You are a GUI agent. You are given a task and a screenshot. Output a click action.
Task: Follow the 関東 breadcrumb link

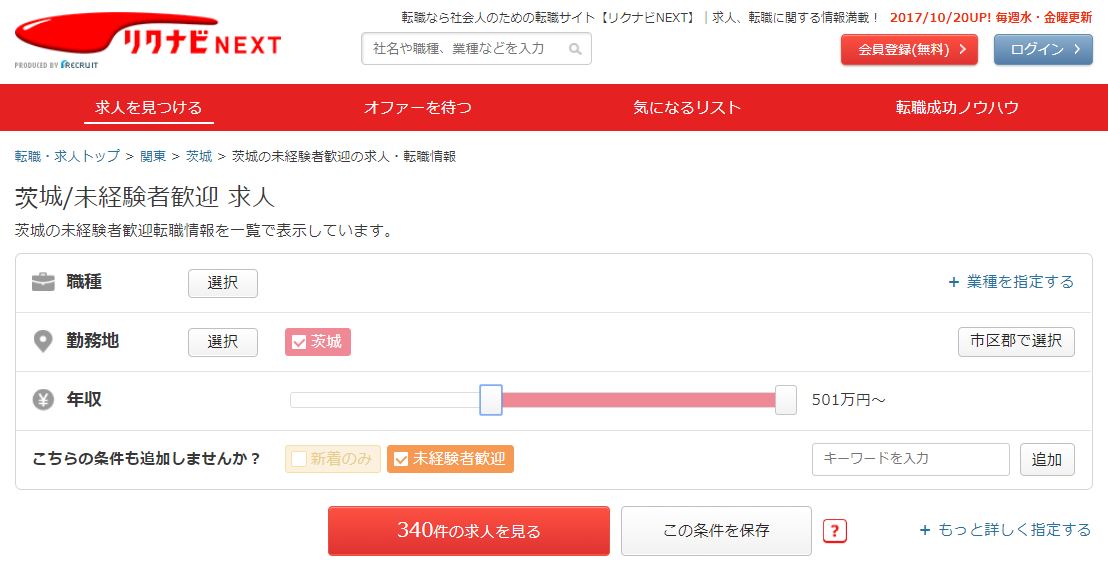point(153,156)
